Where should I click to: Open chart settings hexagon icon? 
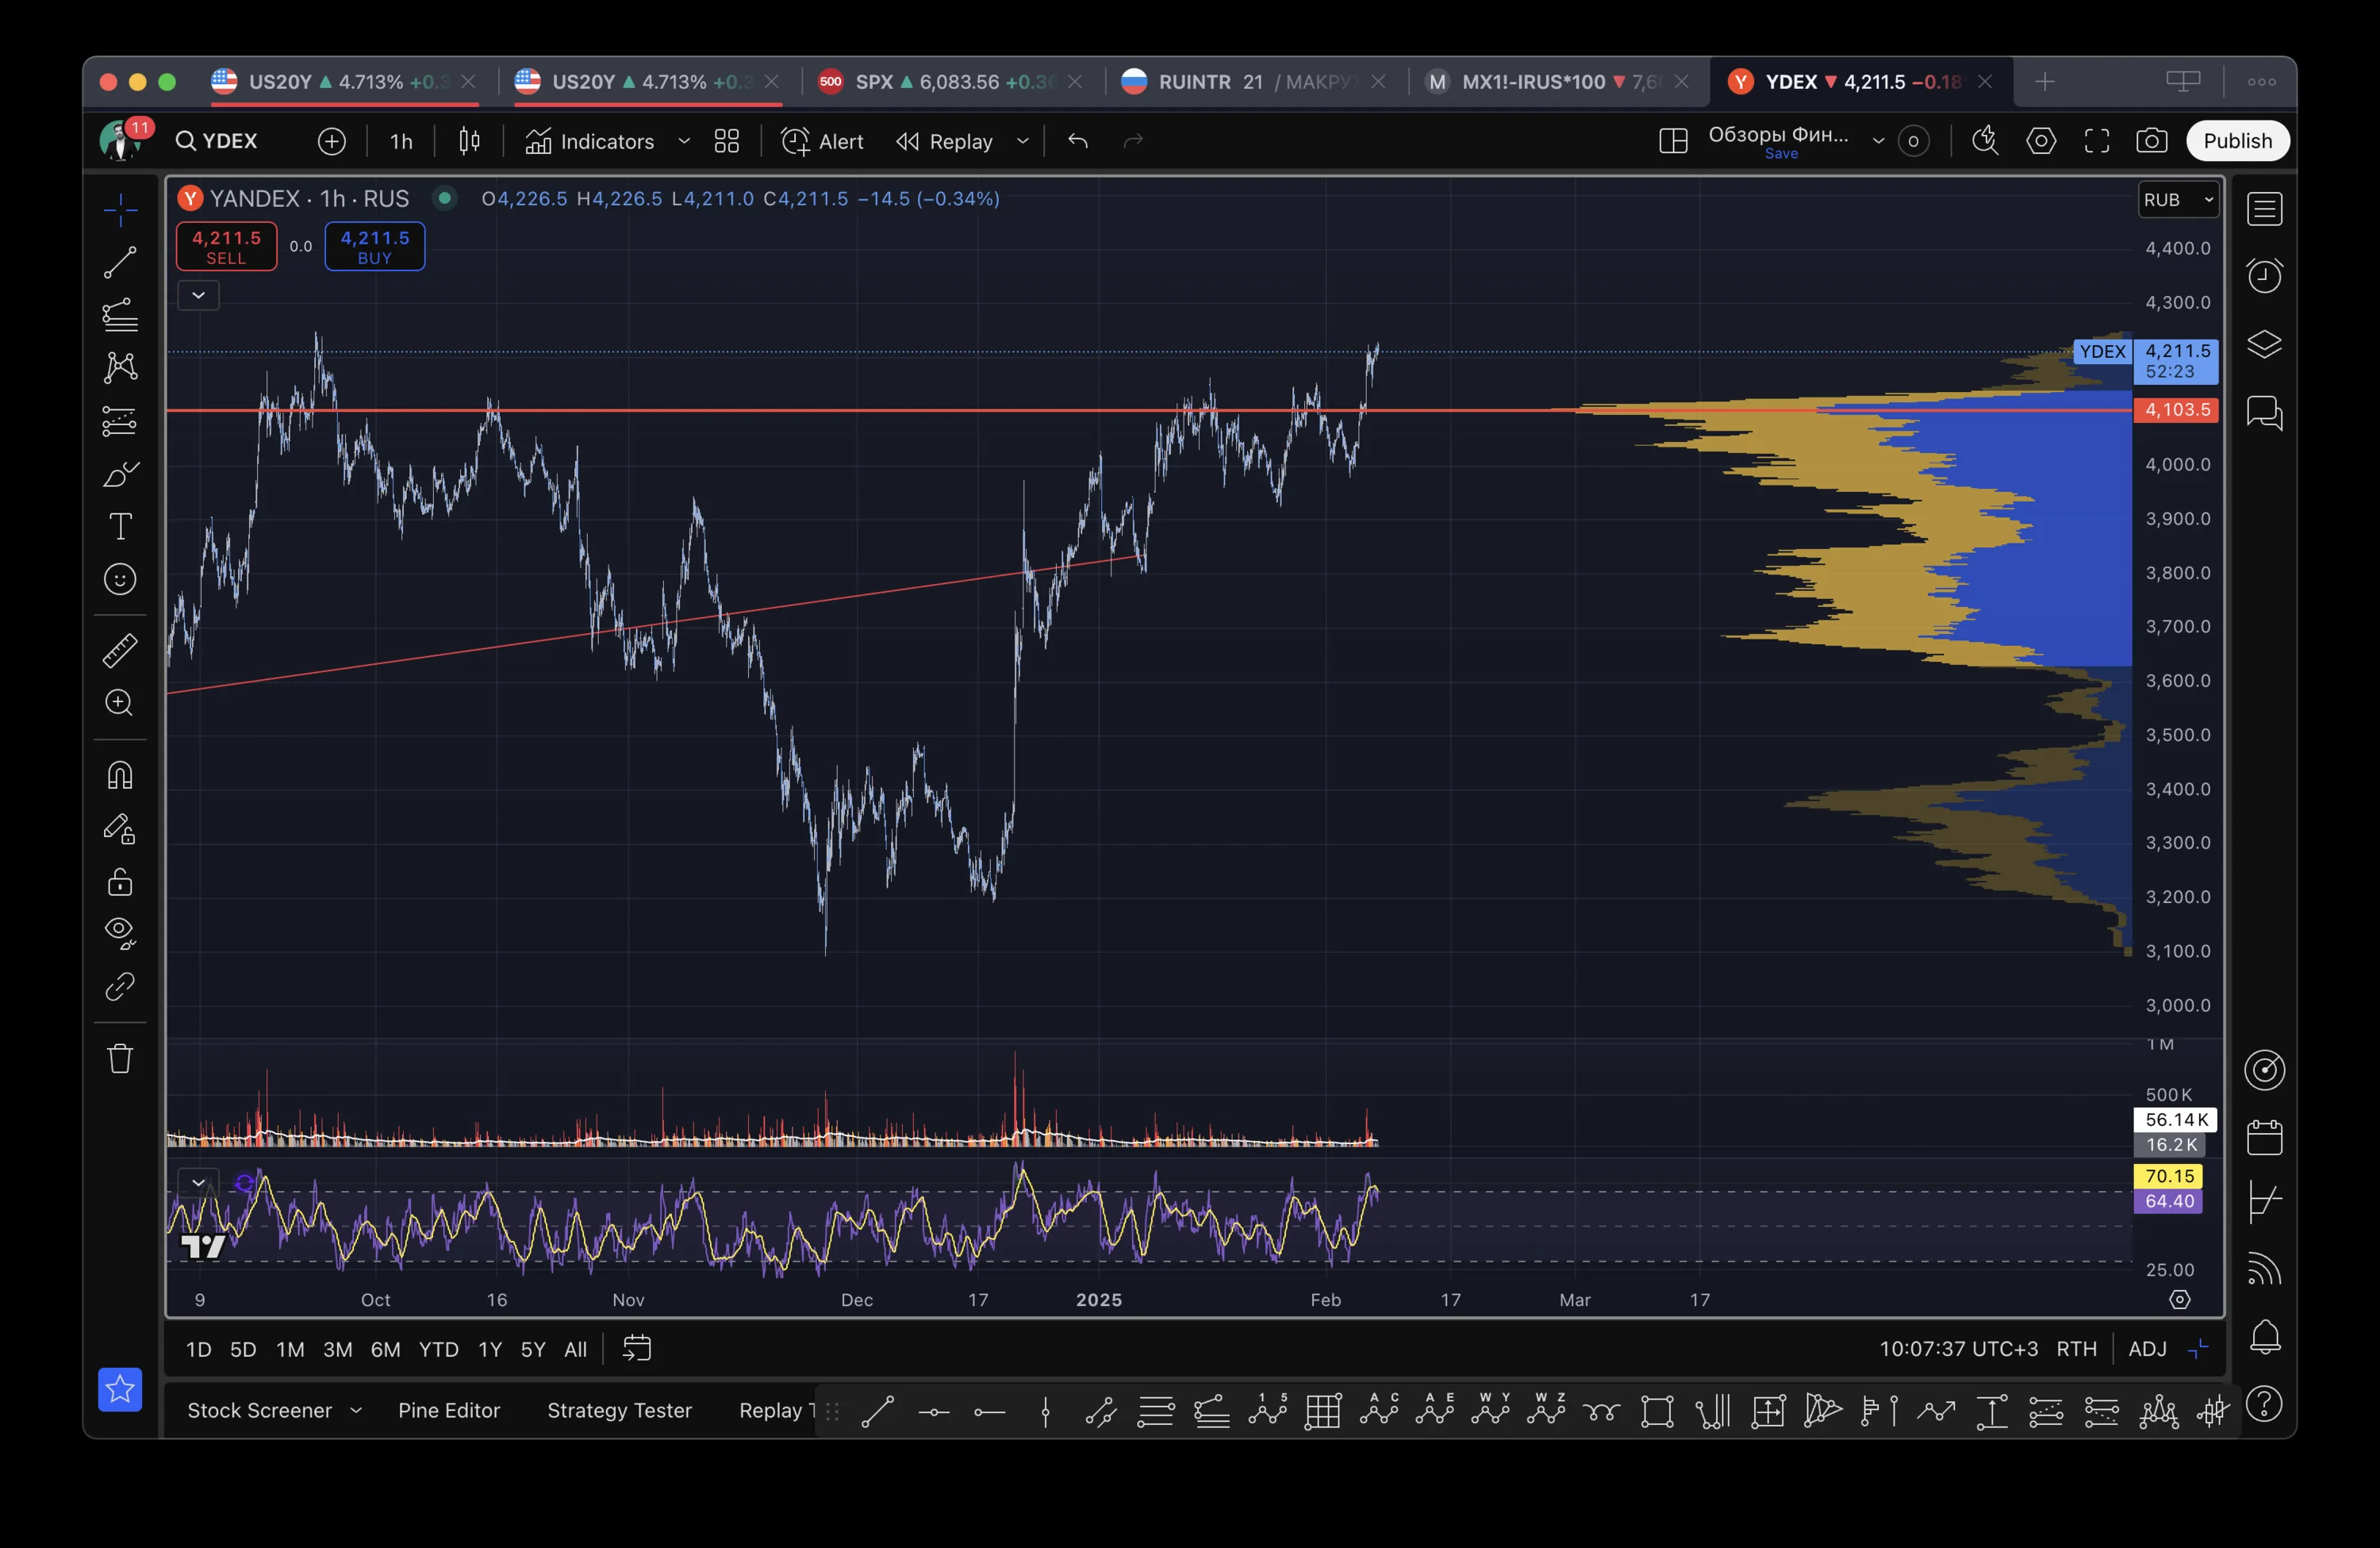point(2041,141)
